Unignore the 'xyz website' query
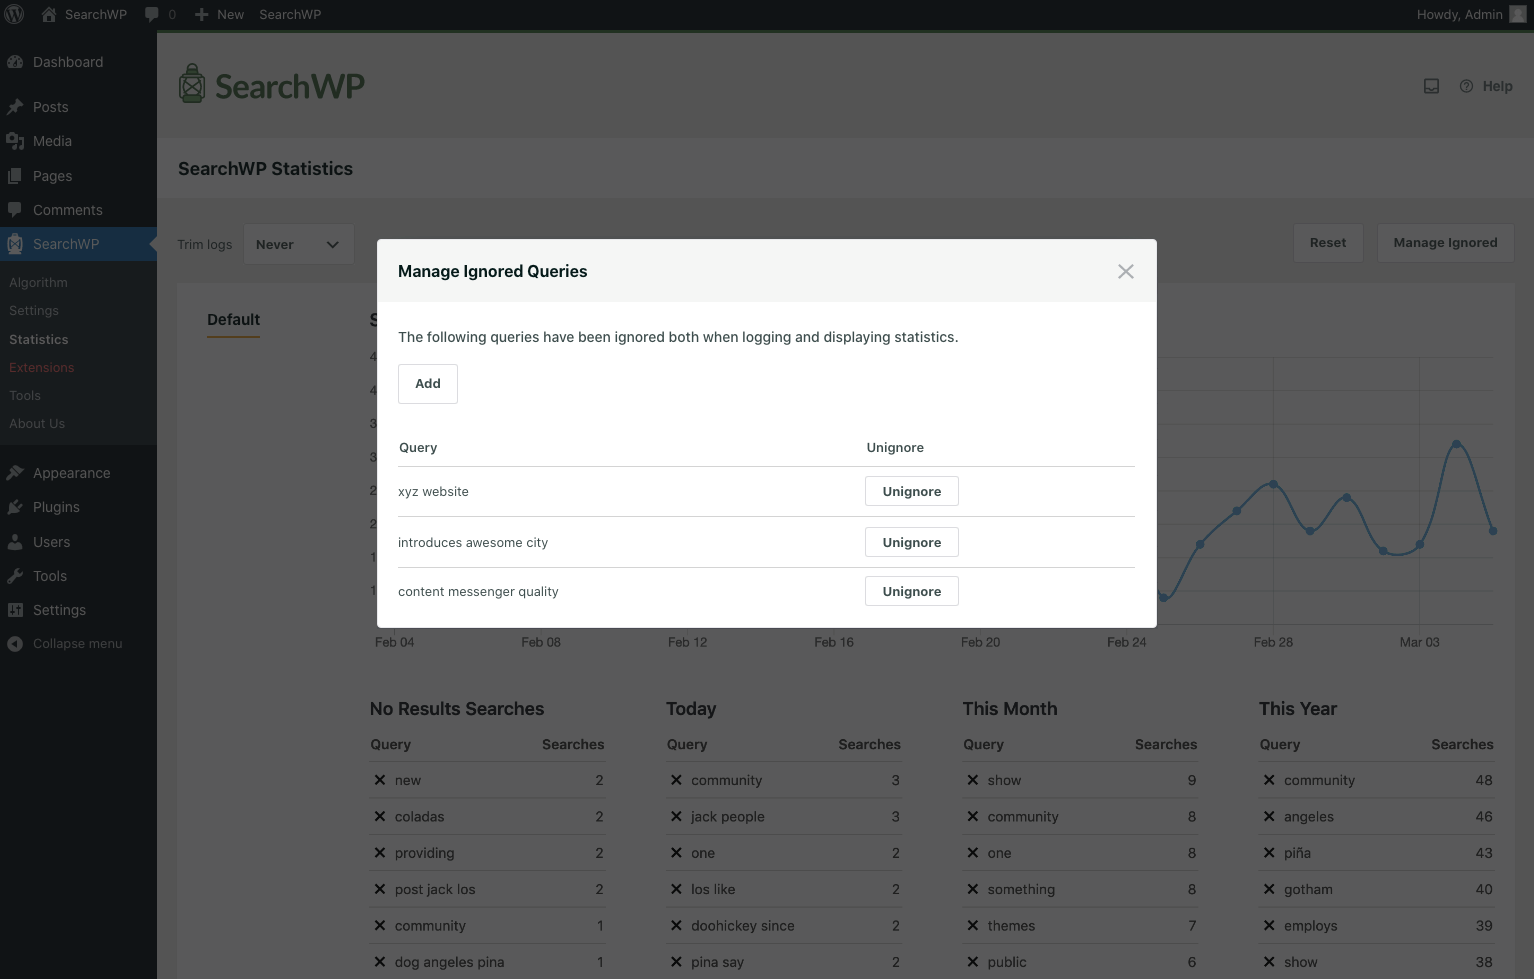Image resolution: width=1534 pixels, height=979 pixels. (x=911, y=492)
